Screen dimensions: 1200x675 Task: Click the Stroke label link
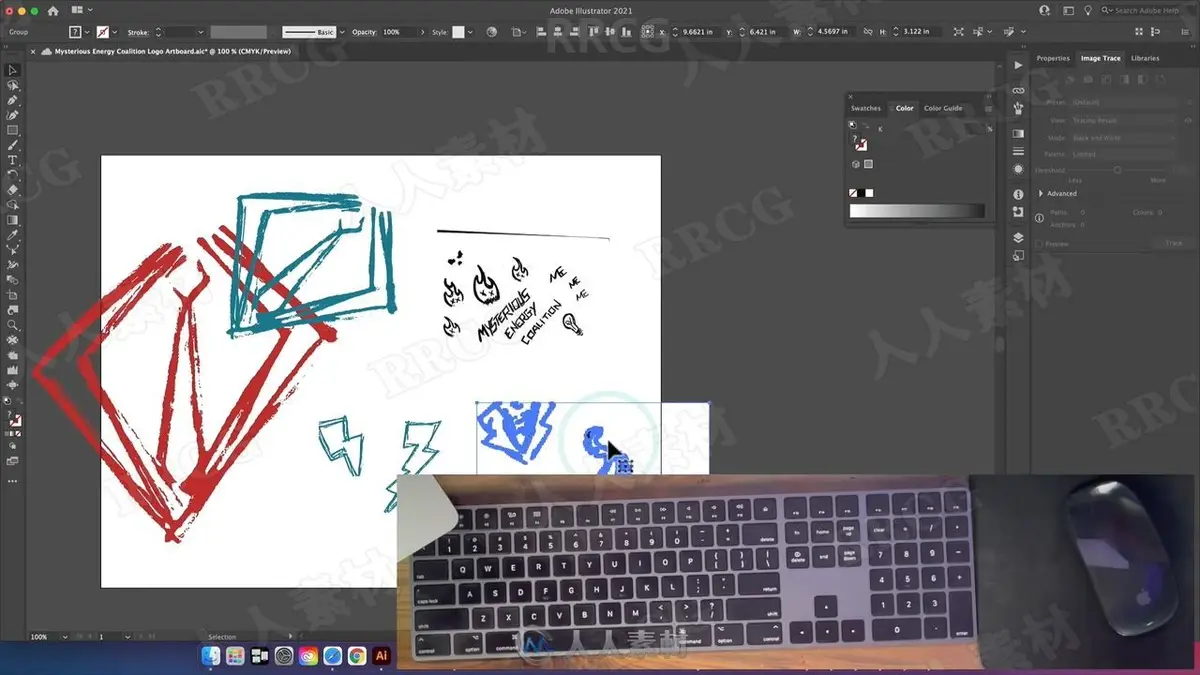(138, 32)
